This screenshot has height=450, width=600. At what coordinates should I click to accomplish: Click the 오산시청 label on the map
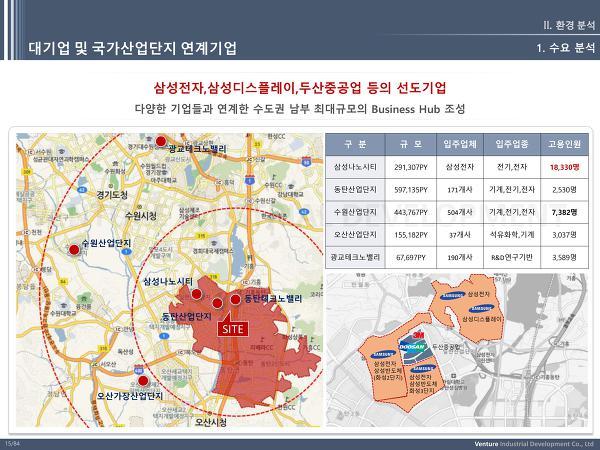[x=211, y=422]
